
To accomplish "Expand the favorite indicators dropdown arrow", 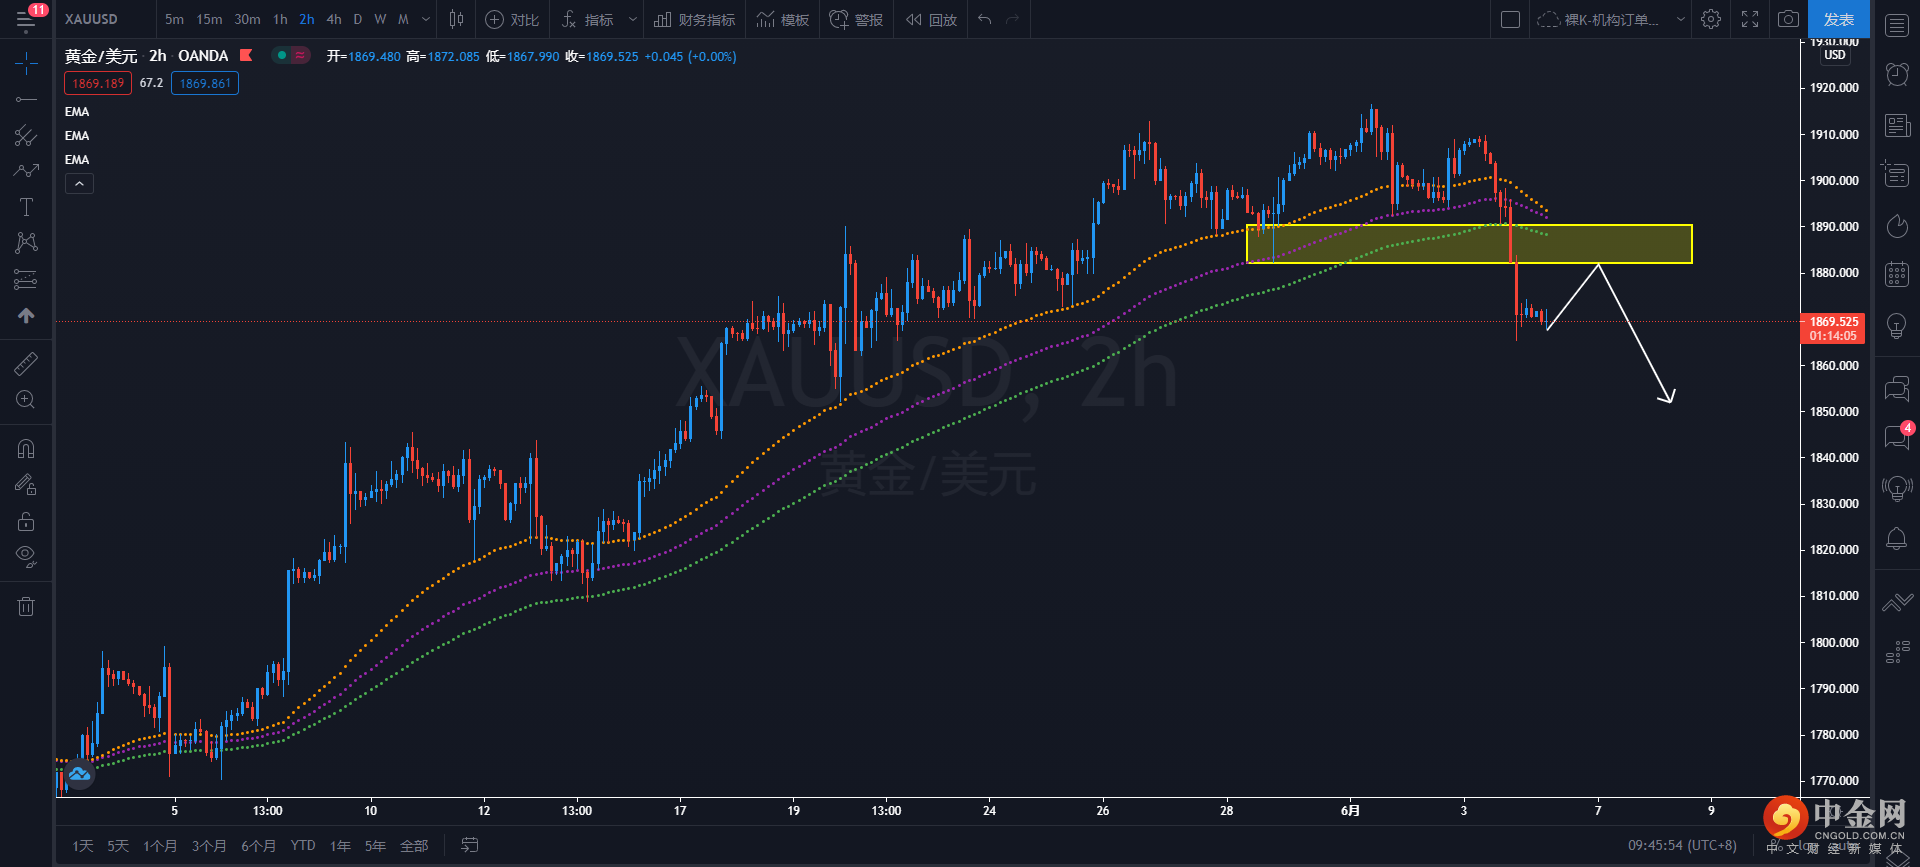I will tap(632, 19).
